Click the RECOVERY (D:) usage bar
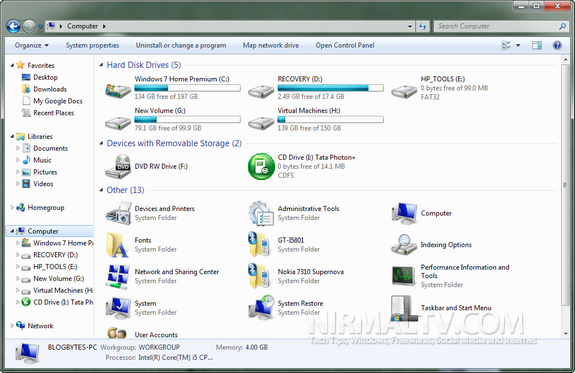 coord(330,88)
